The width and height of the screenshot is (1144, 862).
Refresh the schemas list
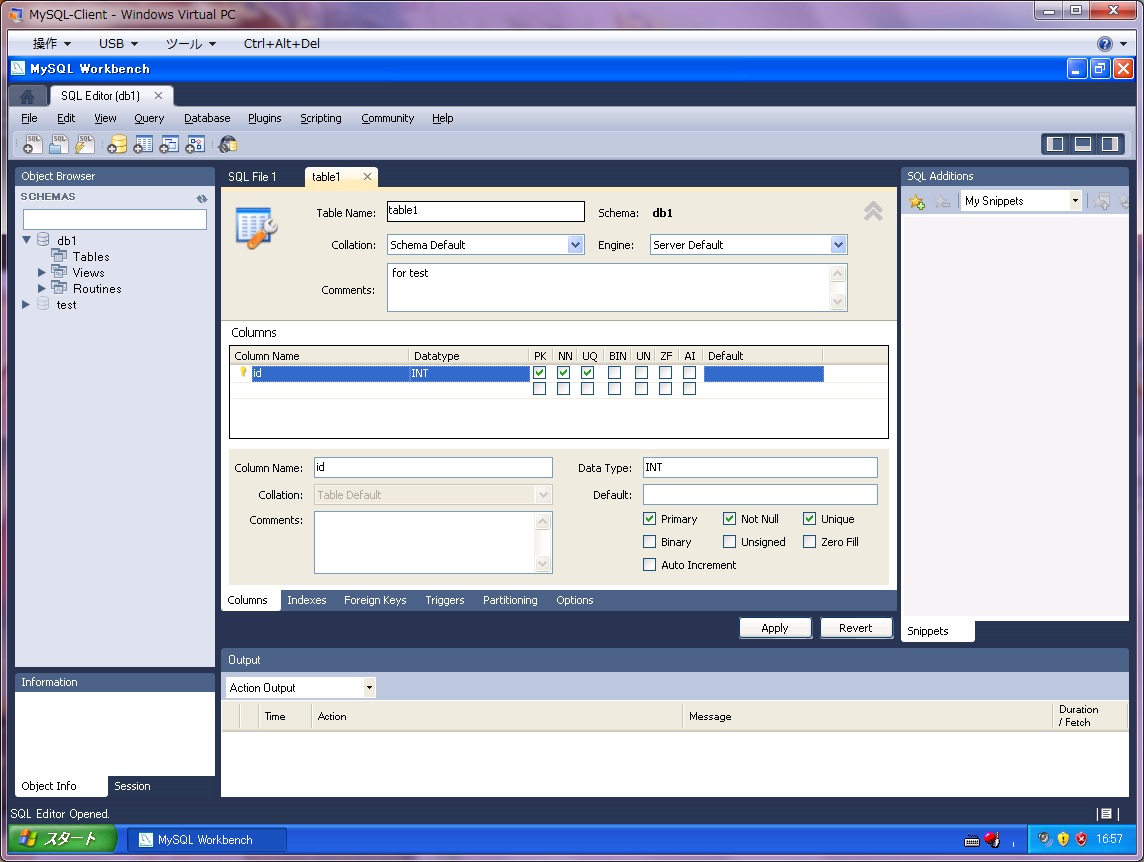click(201, 198)
